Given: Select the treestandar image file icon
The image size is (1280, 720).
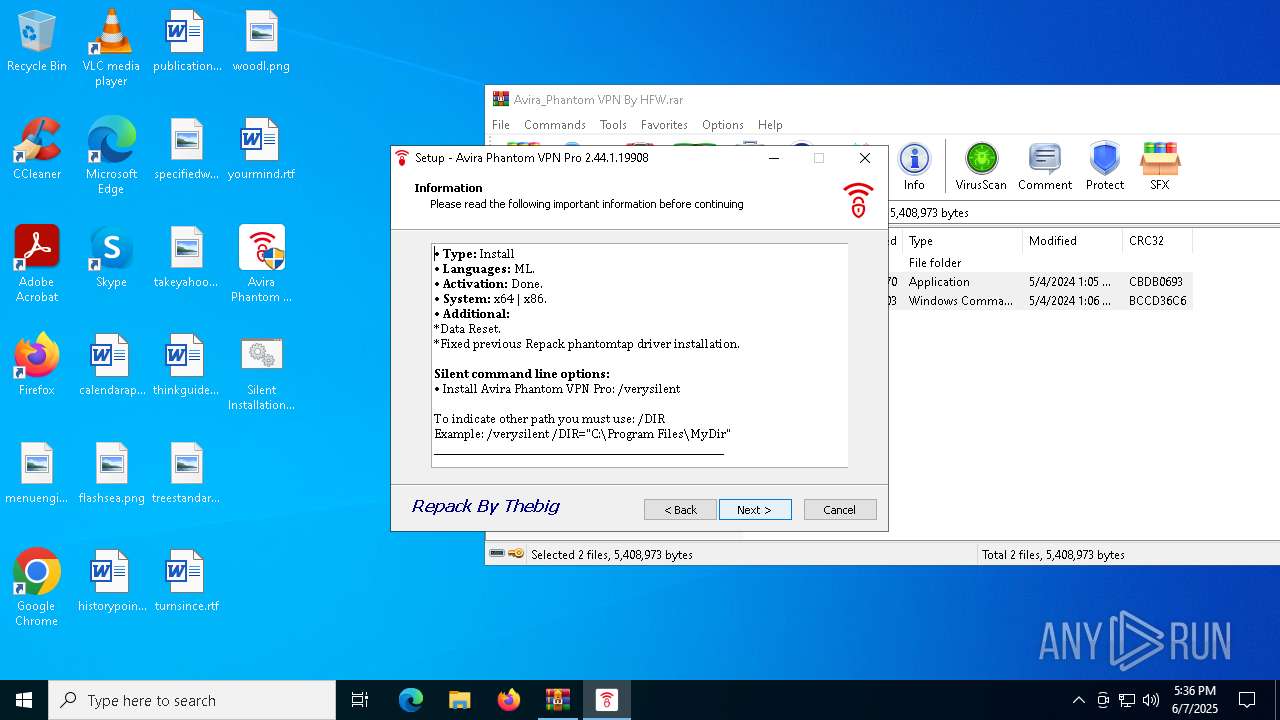Looking at the screenshot, I should pyautogui.click(x=186, y=473).
